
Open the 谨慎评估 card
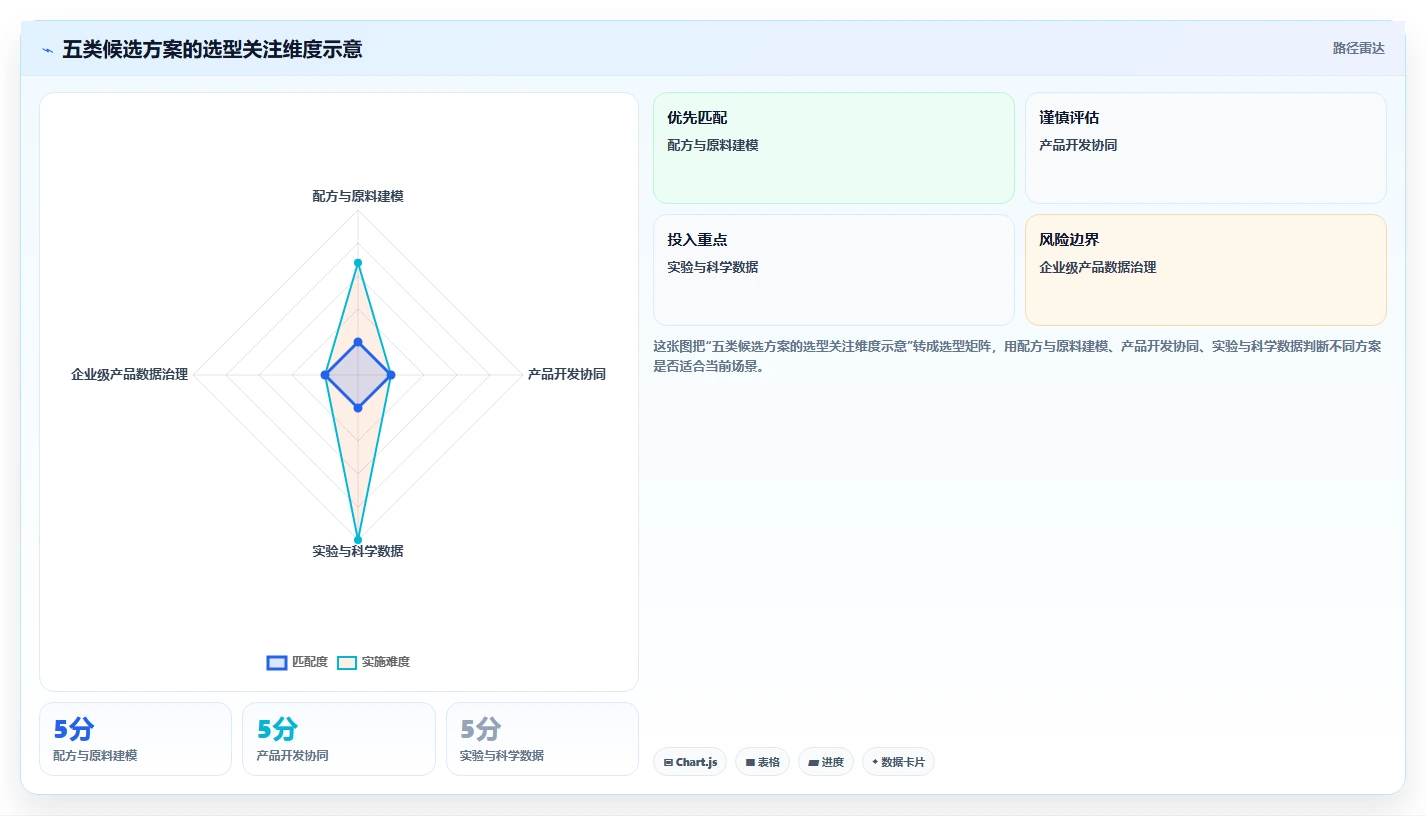1206,148
